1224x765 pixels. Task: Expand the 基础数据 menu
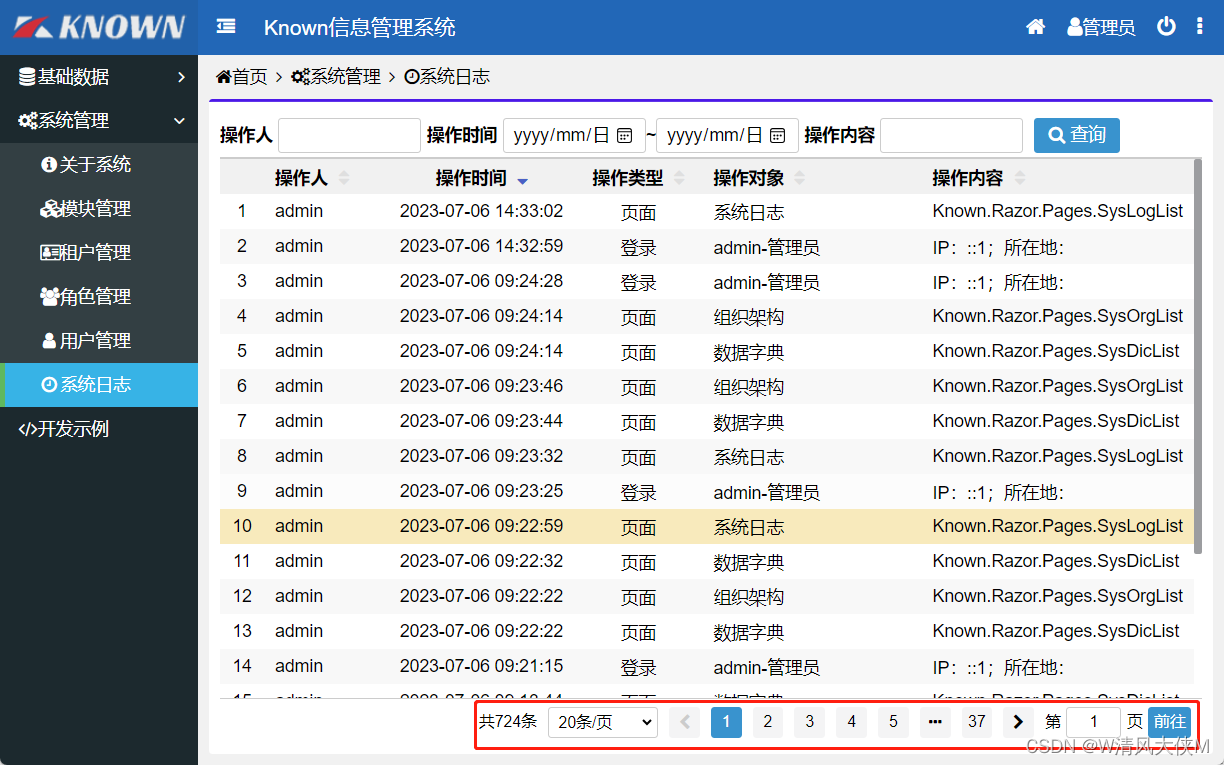pyautogui.click(x=99, y=77)
